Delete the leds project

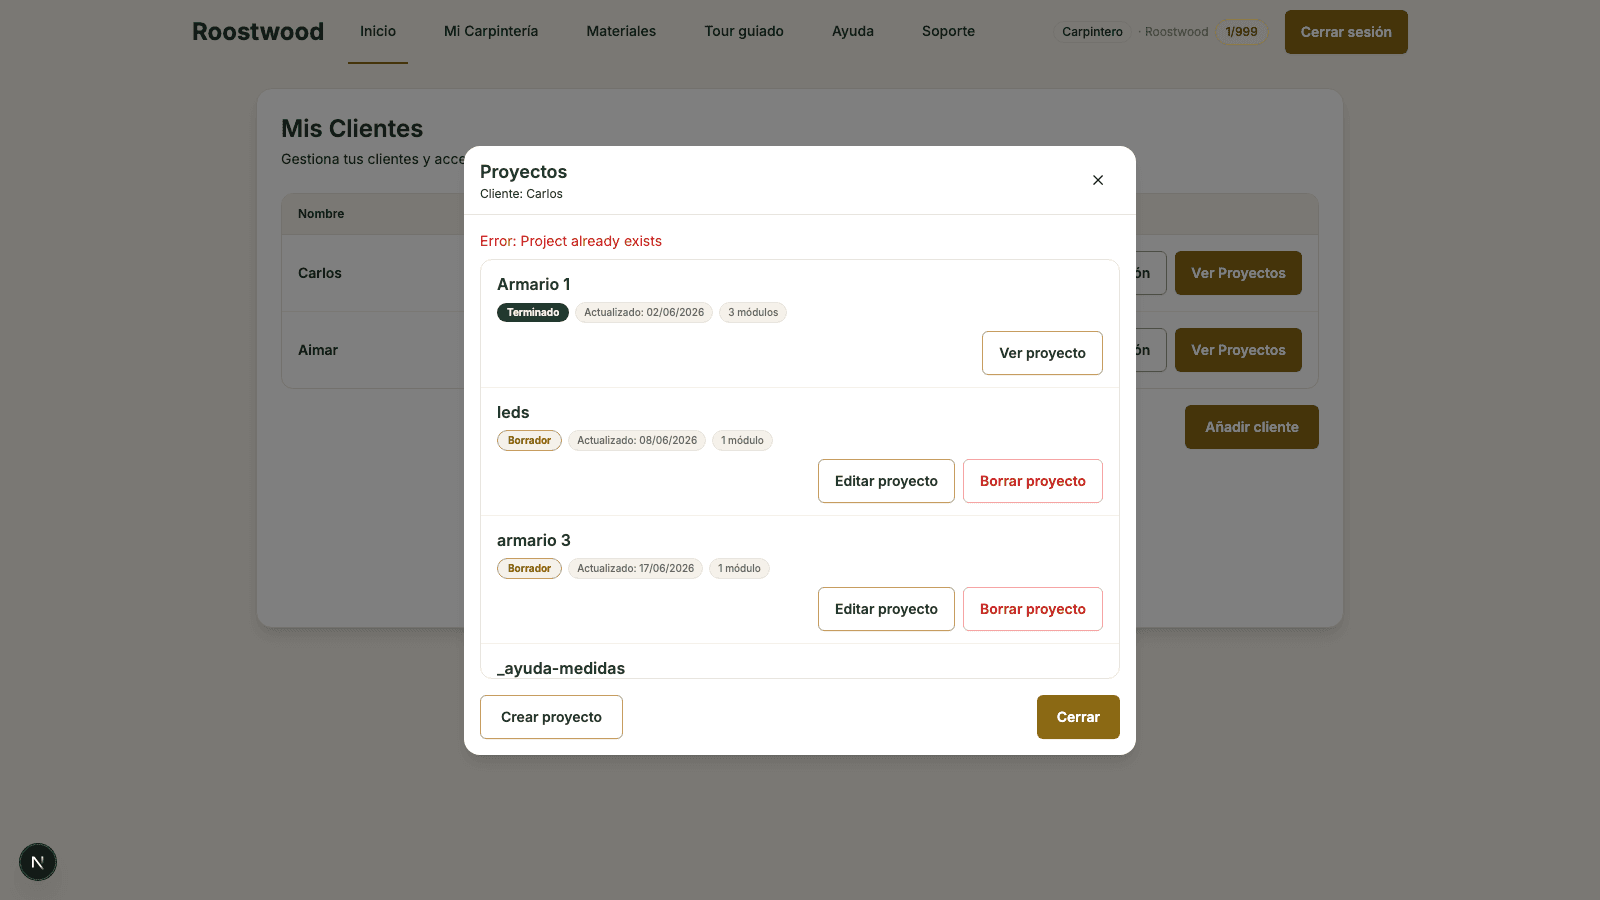(x=1033, y=481)
